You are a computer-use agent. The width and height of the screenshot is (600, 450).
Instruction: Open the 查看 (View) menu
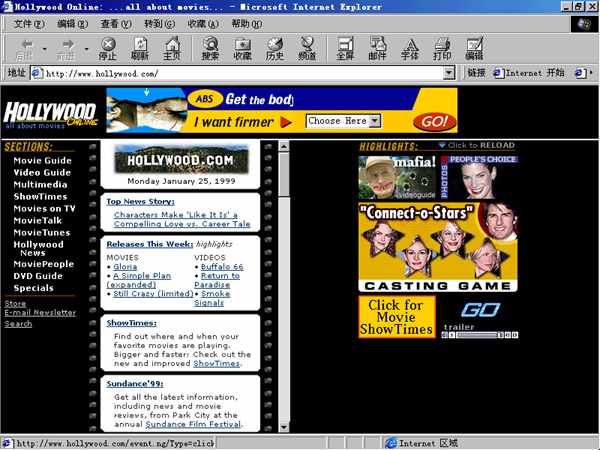click(116, 23)
